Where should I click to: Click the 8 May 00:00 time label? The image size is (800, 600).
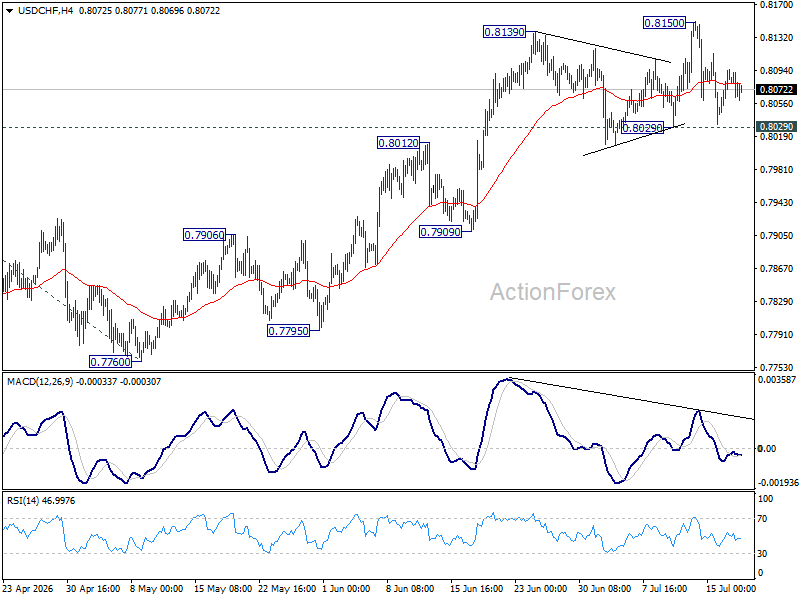click(x=156, y=589)
